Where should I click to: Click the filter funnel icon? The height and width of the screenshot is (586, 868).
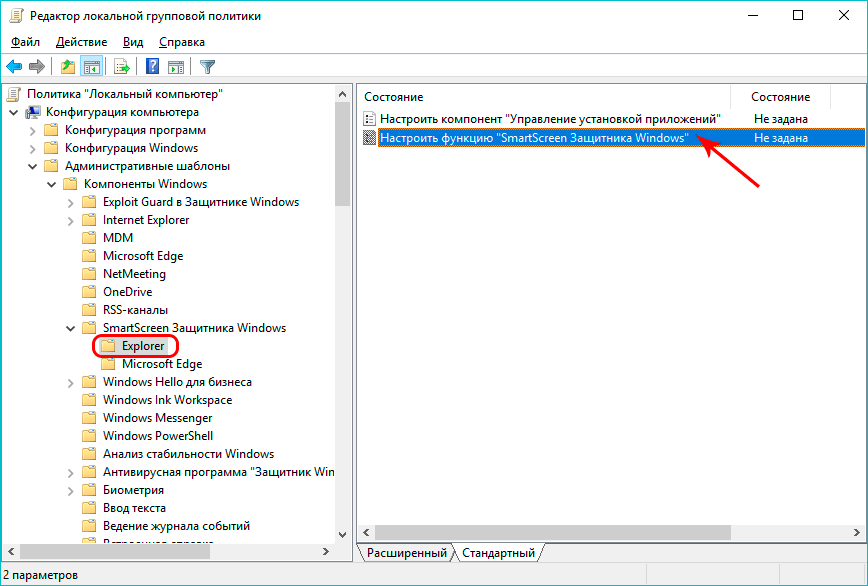(x=207, y=67)
